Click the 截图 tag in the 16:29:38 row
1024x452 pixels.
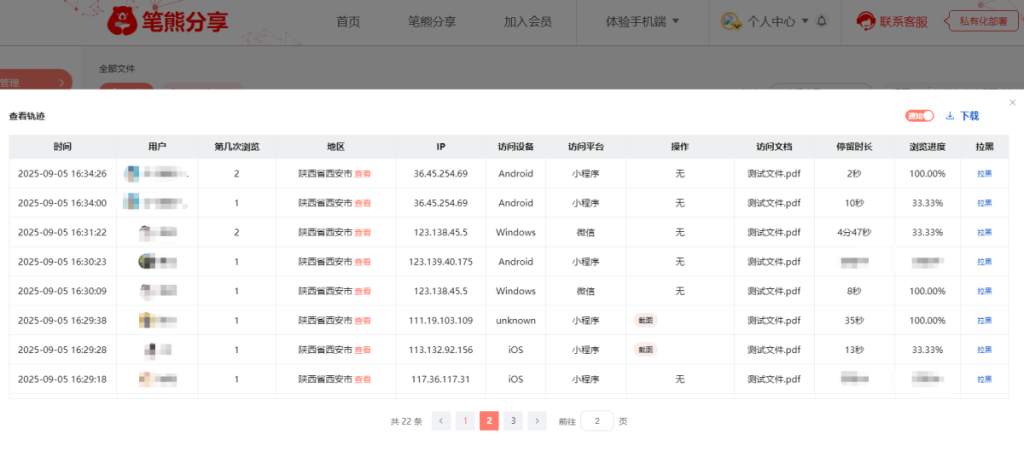pyautogui.click(x=645, y=320)
